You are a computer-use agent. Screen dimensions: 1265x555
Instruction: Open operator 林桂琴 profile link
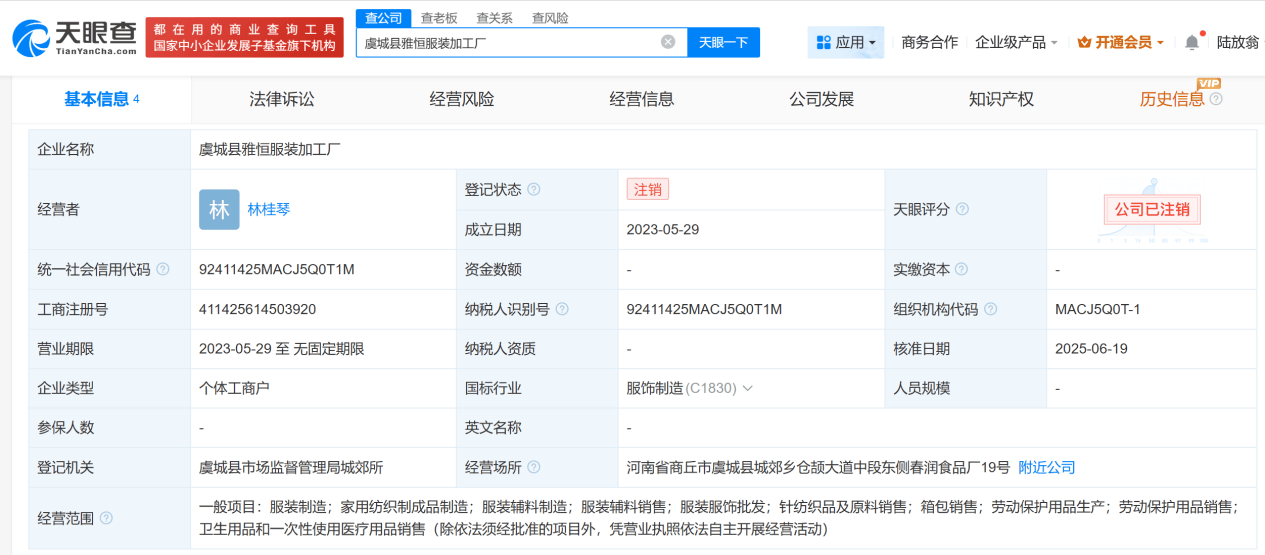[x=269, y=209]
